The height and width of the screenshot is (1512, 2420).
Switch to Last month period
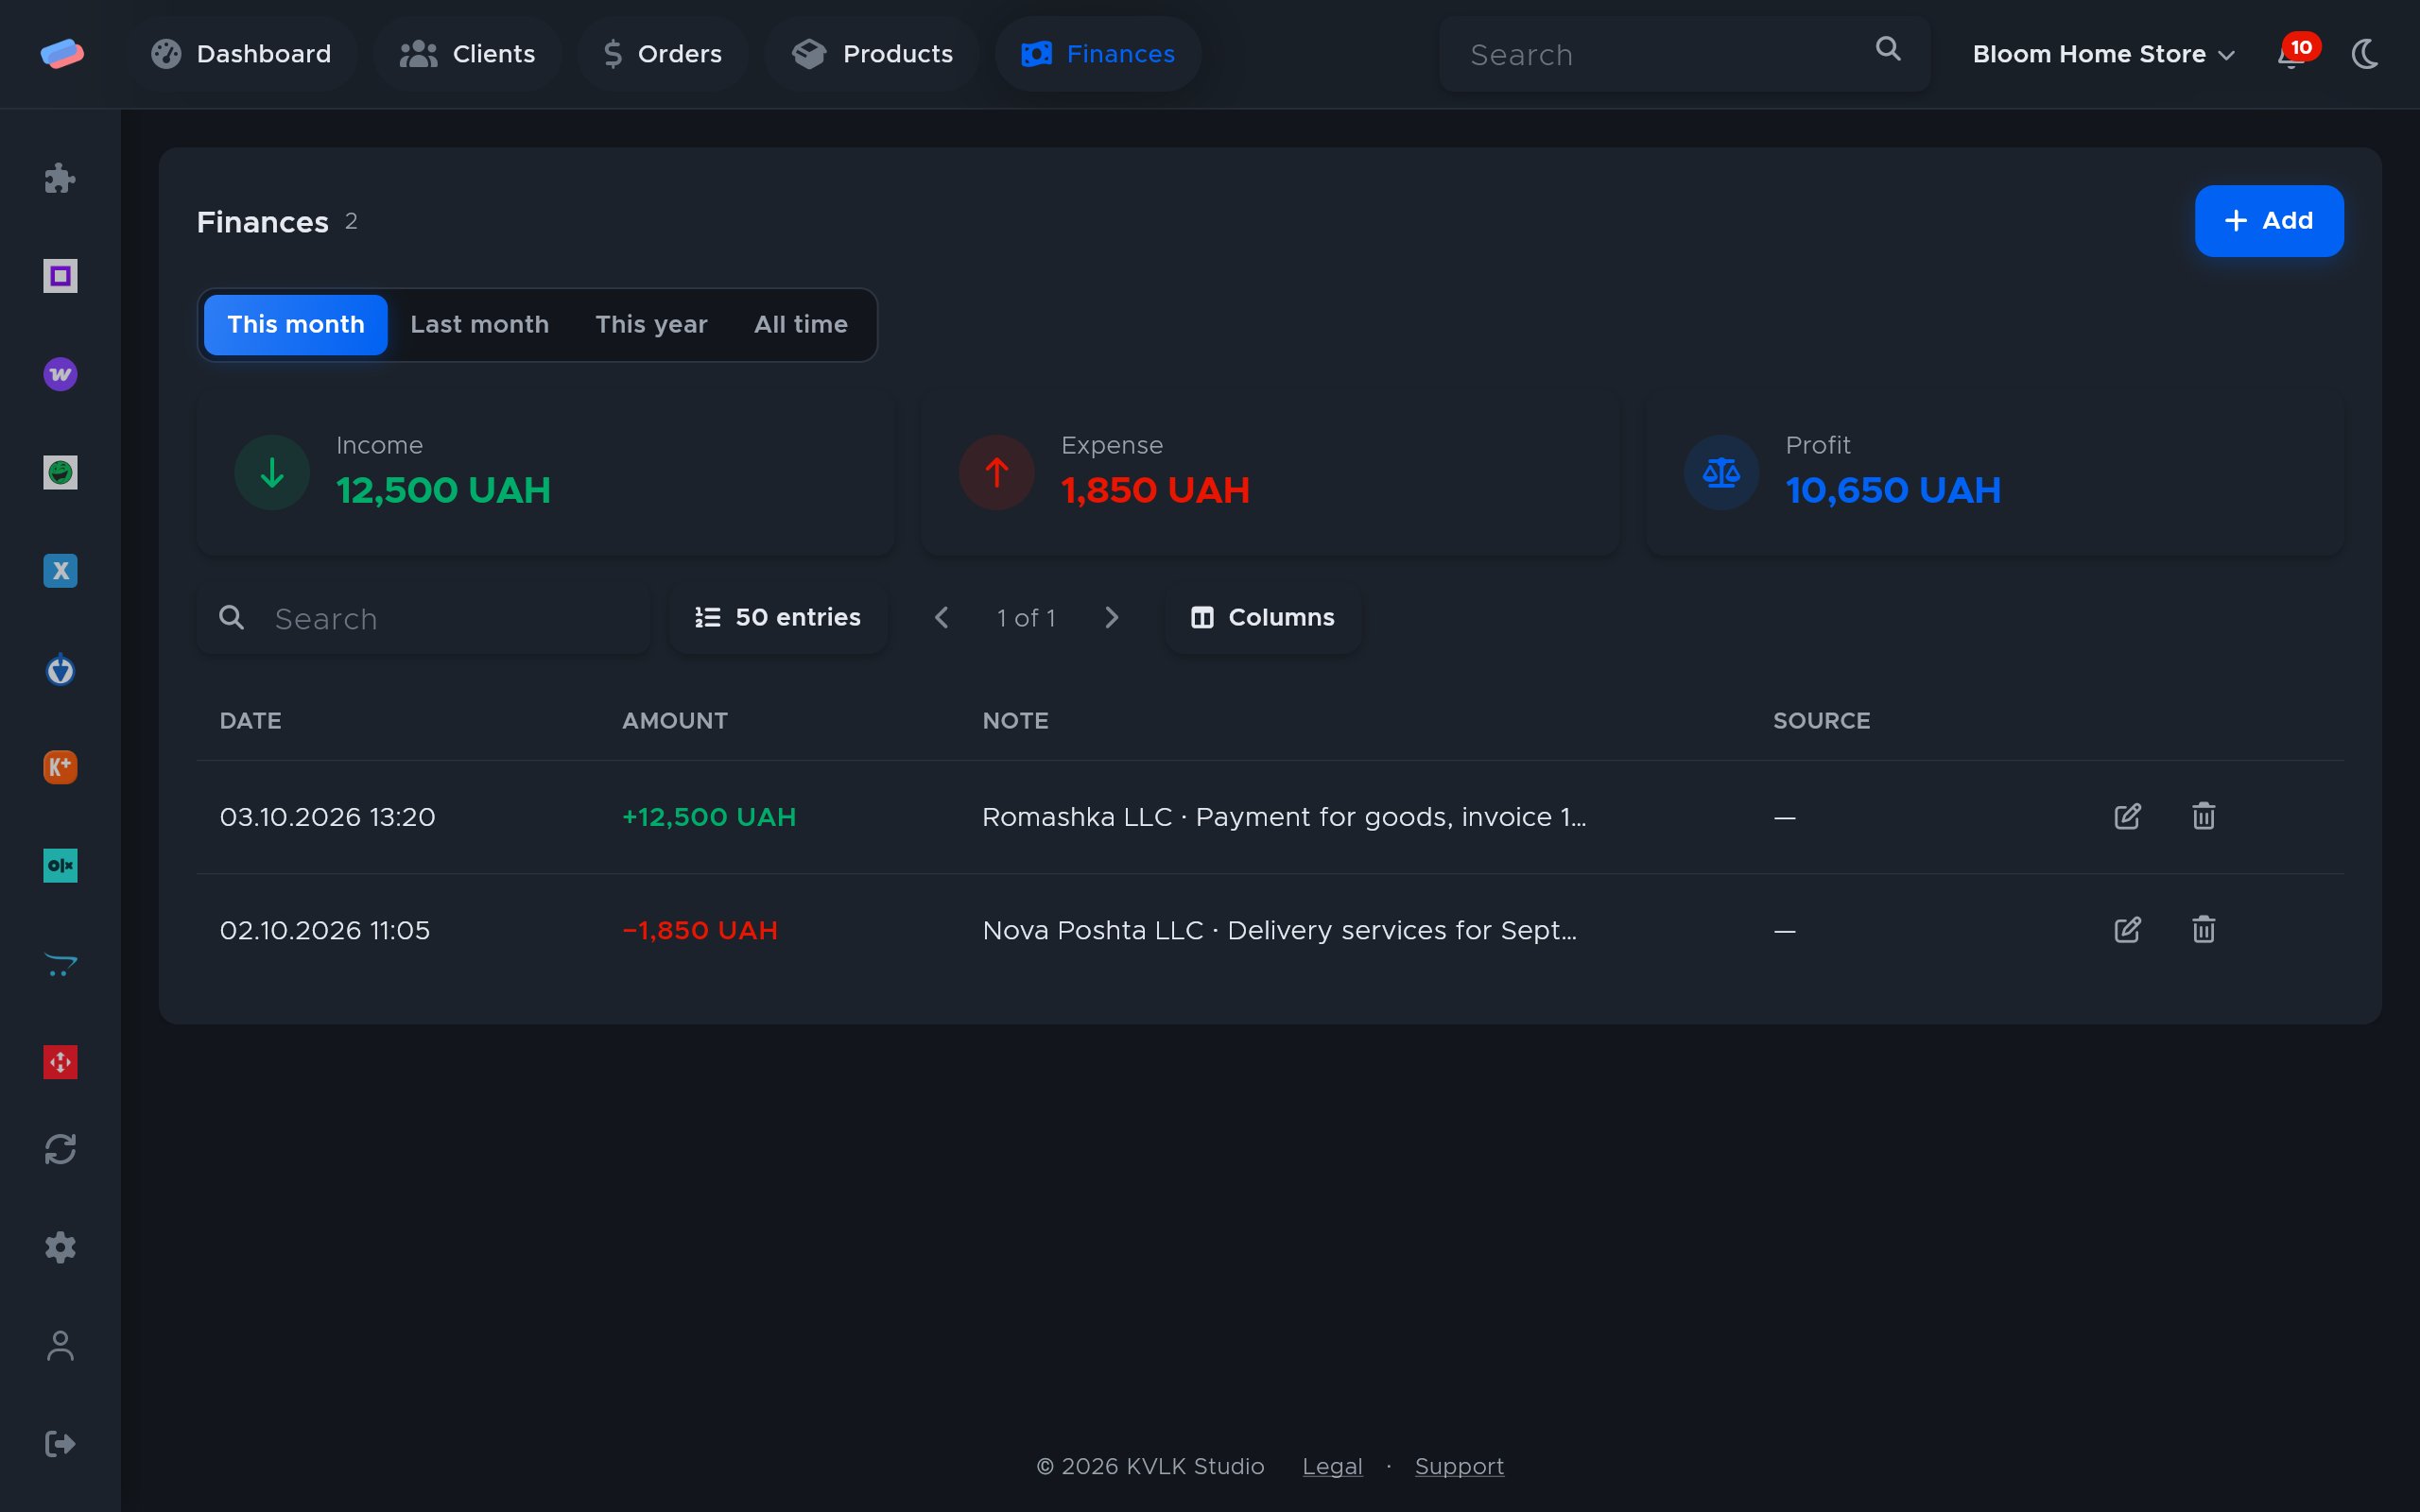(x=480, y=325)
